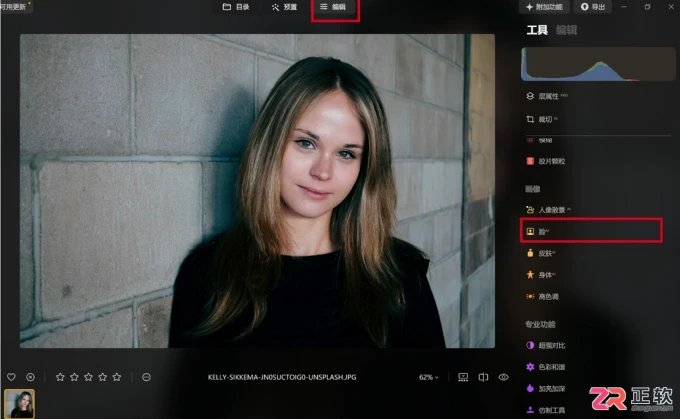Click the 专业功能 professional section heading
The image size is (680, 419).
pyautogui.click(x=540, y=324)
